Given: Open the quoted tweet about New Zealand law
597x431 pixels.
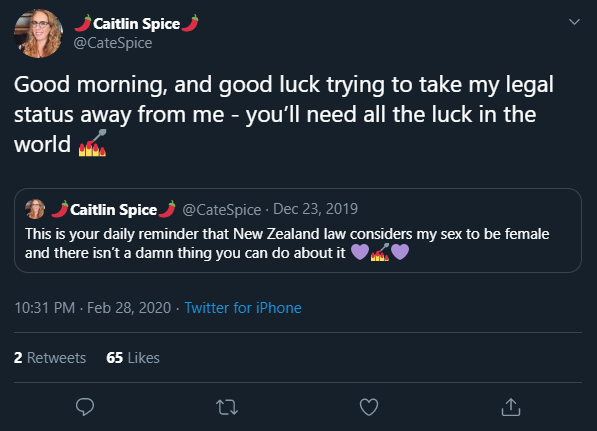Looking at the screenshot, I should click(298, 230).
